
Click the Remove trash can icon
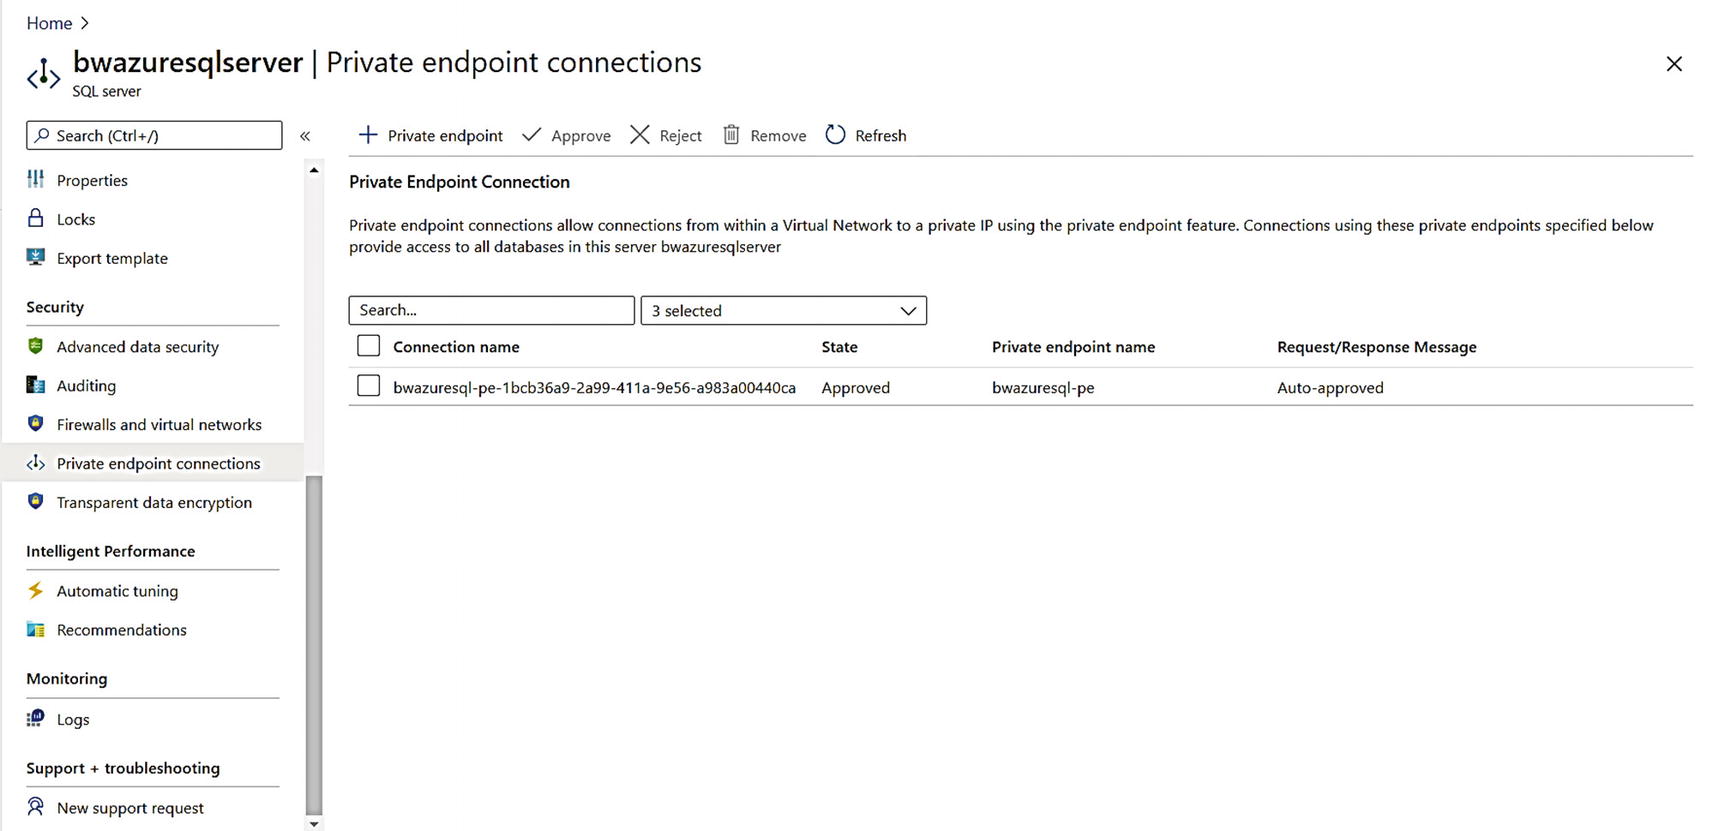pyautogui.click(x=732, y=134)
